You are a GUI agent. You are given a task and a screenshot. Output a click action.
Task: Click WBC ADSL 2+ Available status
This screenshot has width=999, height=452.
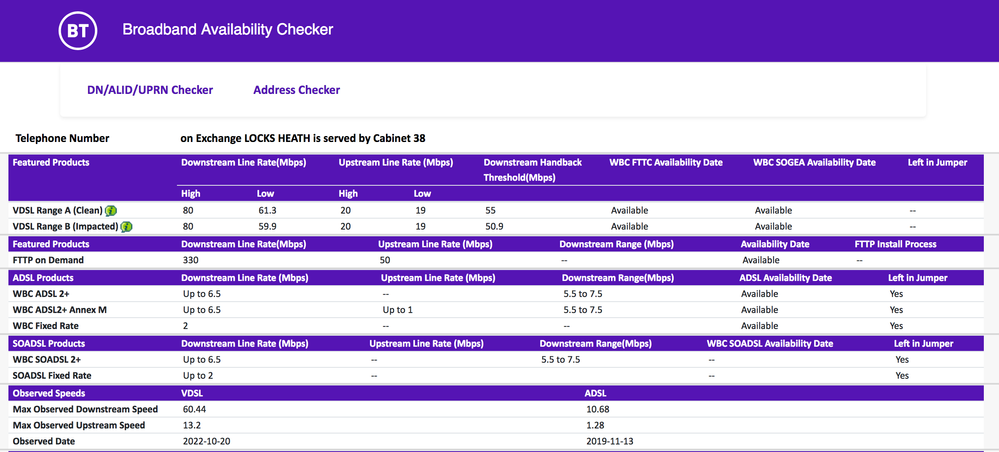pos(759,294)
